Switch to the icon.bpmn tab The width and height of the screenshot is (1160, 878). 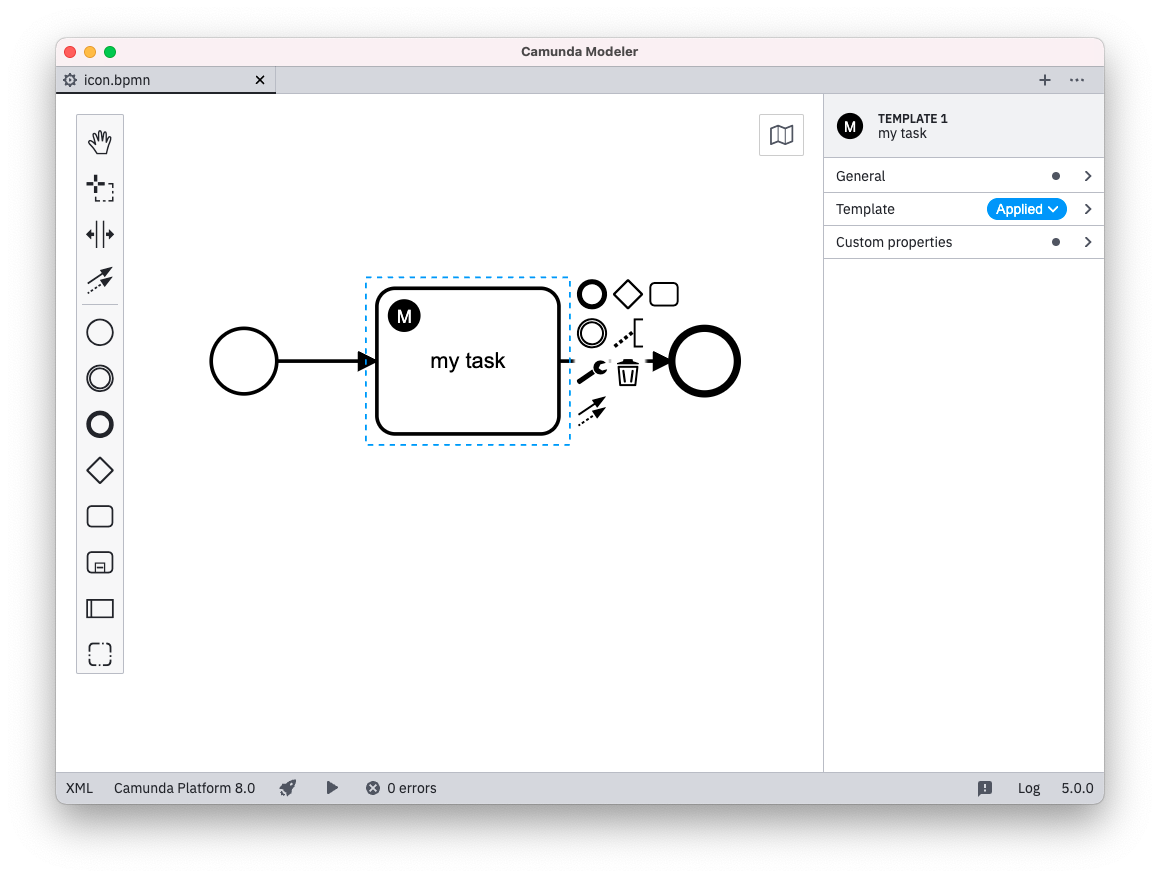coord(117,80)
